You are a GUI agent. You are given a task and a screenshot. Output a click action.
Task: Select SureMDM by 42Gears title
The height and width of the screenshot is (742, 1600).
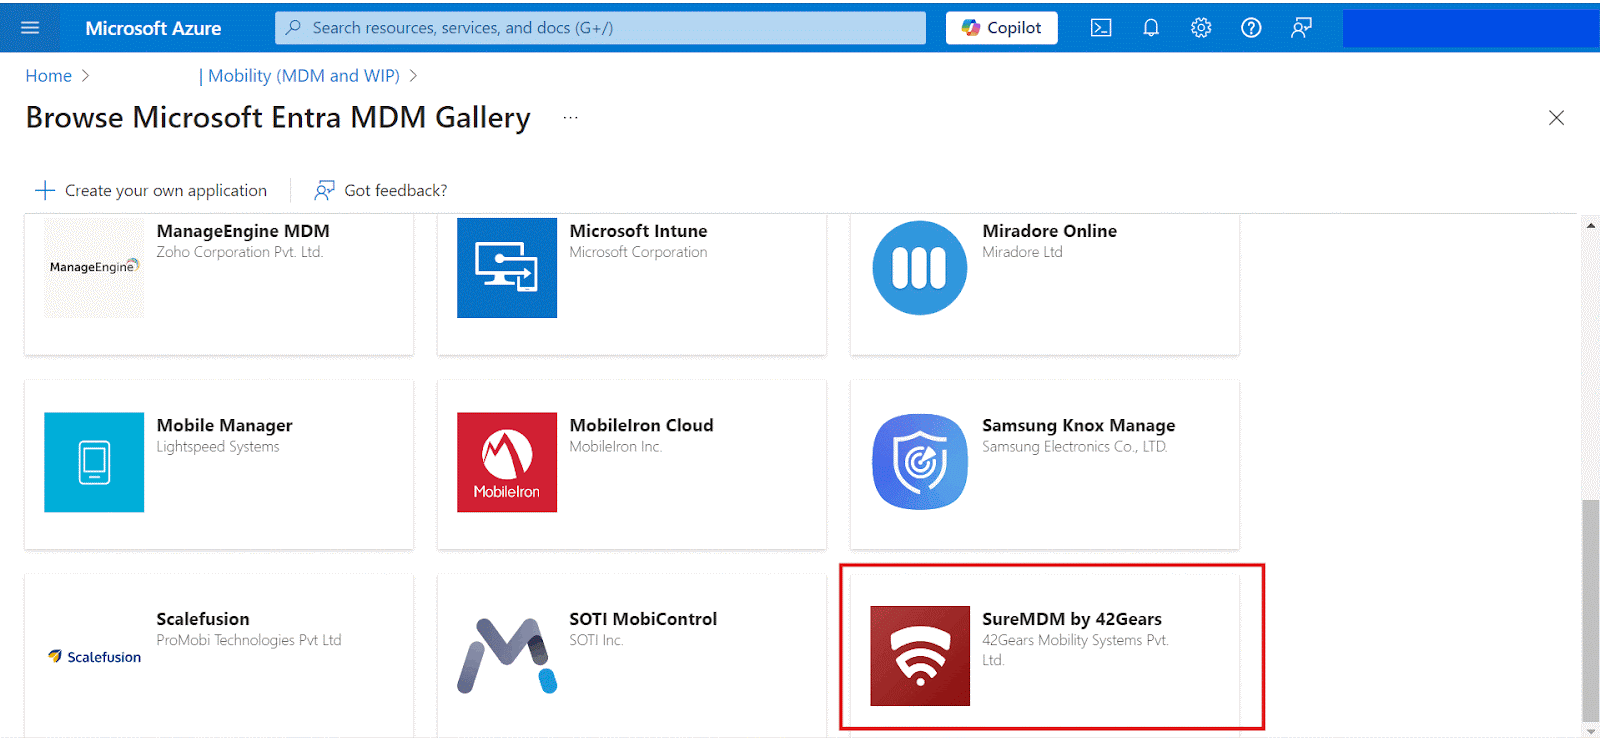[x=1072, y=619]
